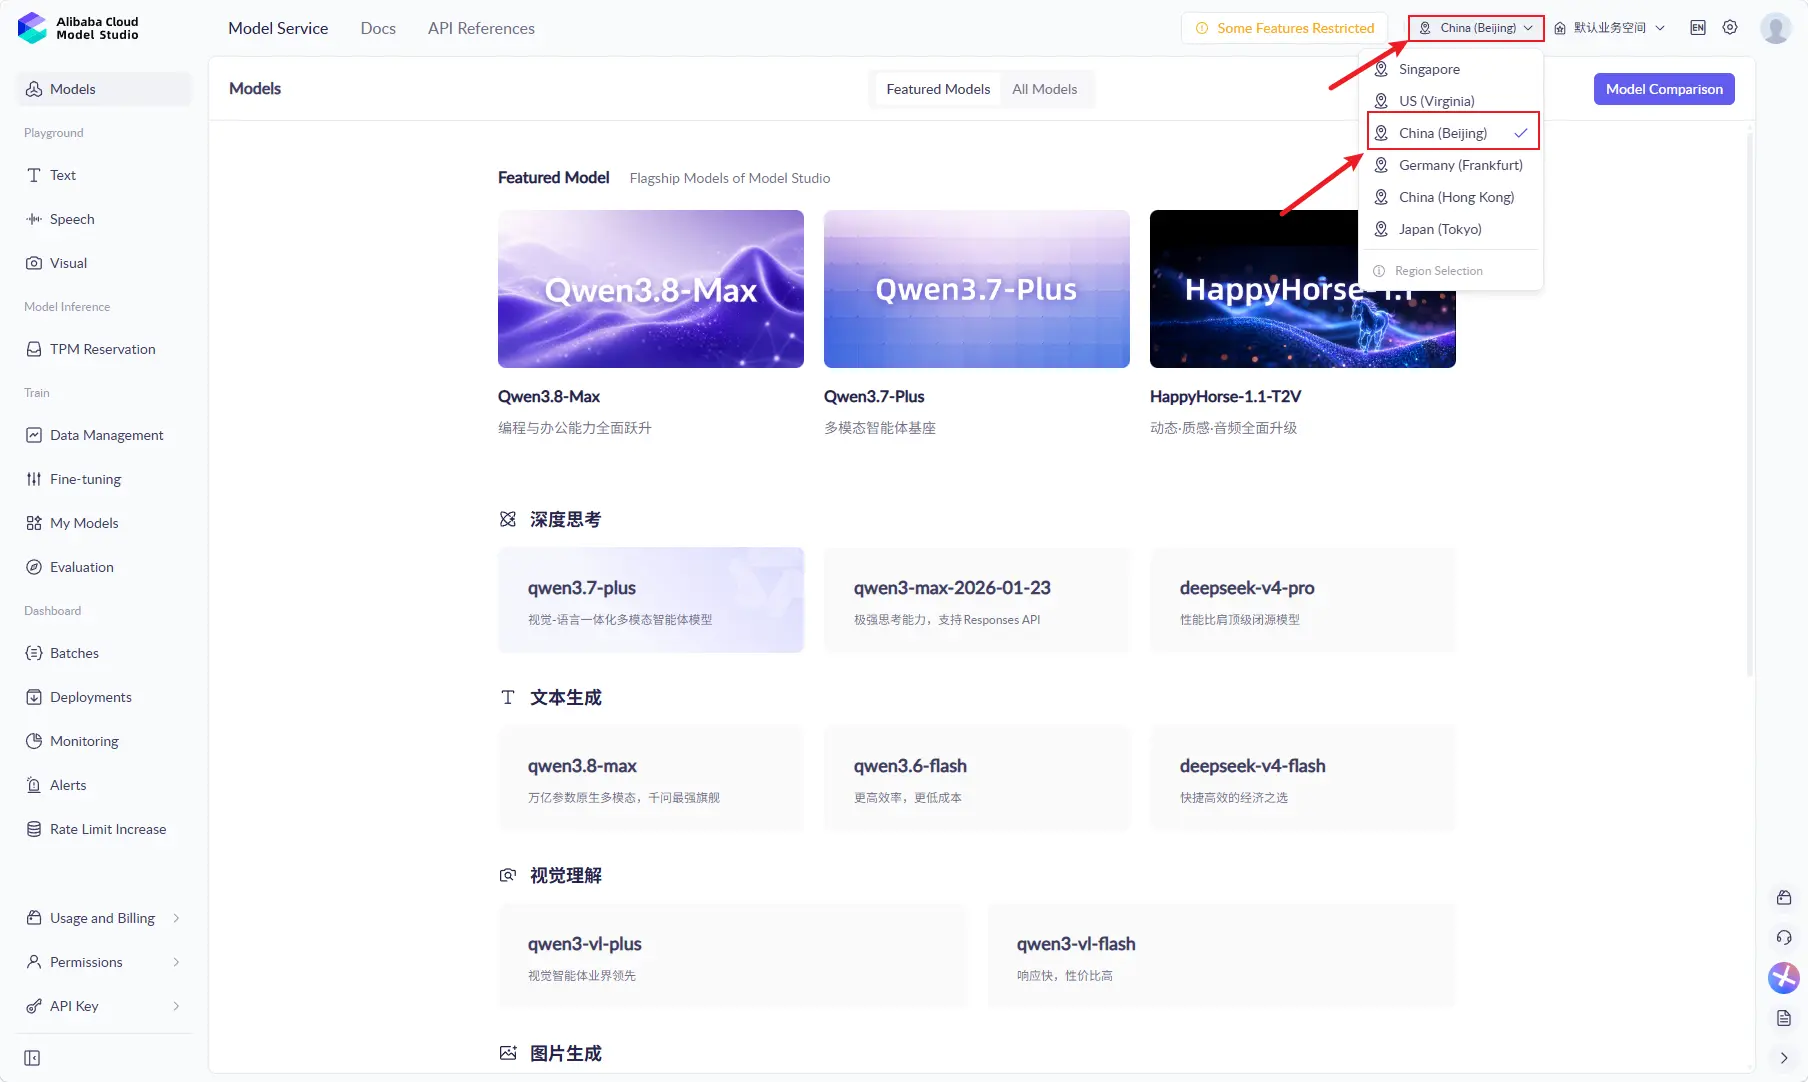
Task: Open the qwen3.8-max model card
Action: (x=651, y=778)
